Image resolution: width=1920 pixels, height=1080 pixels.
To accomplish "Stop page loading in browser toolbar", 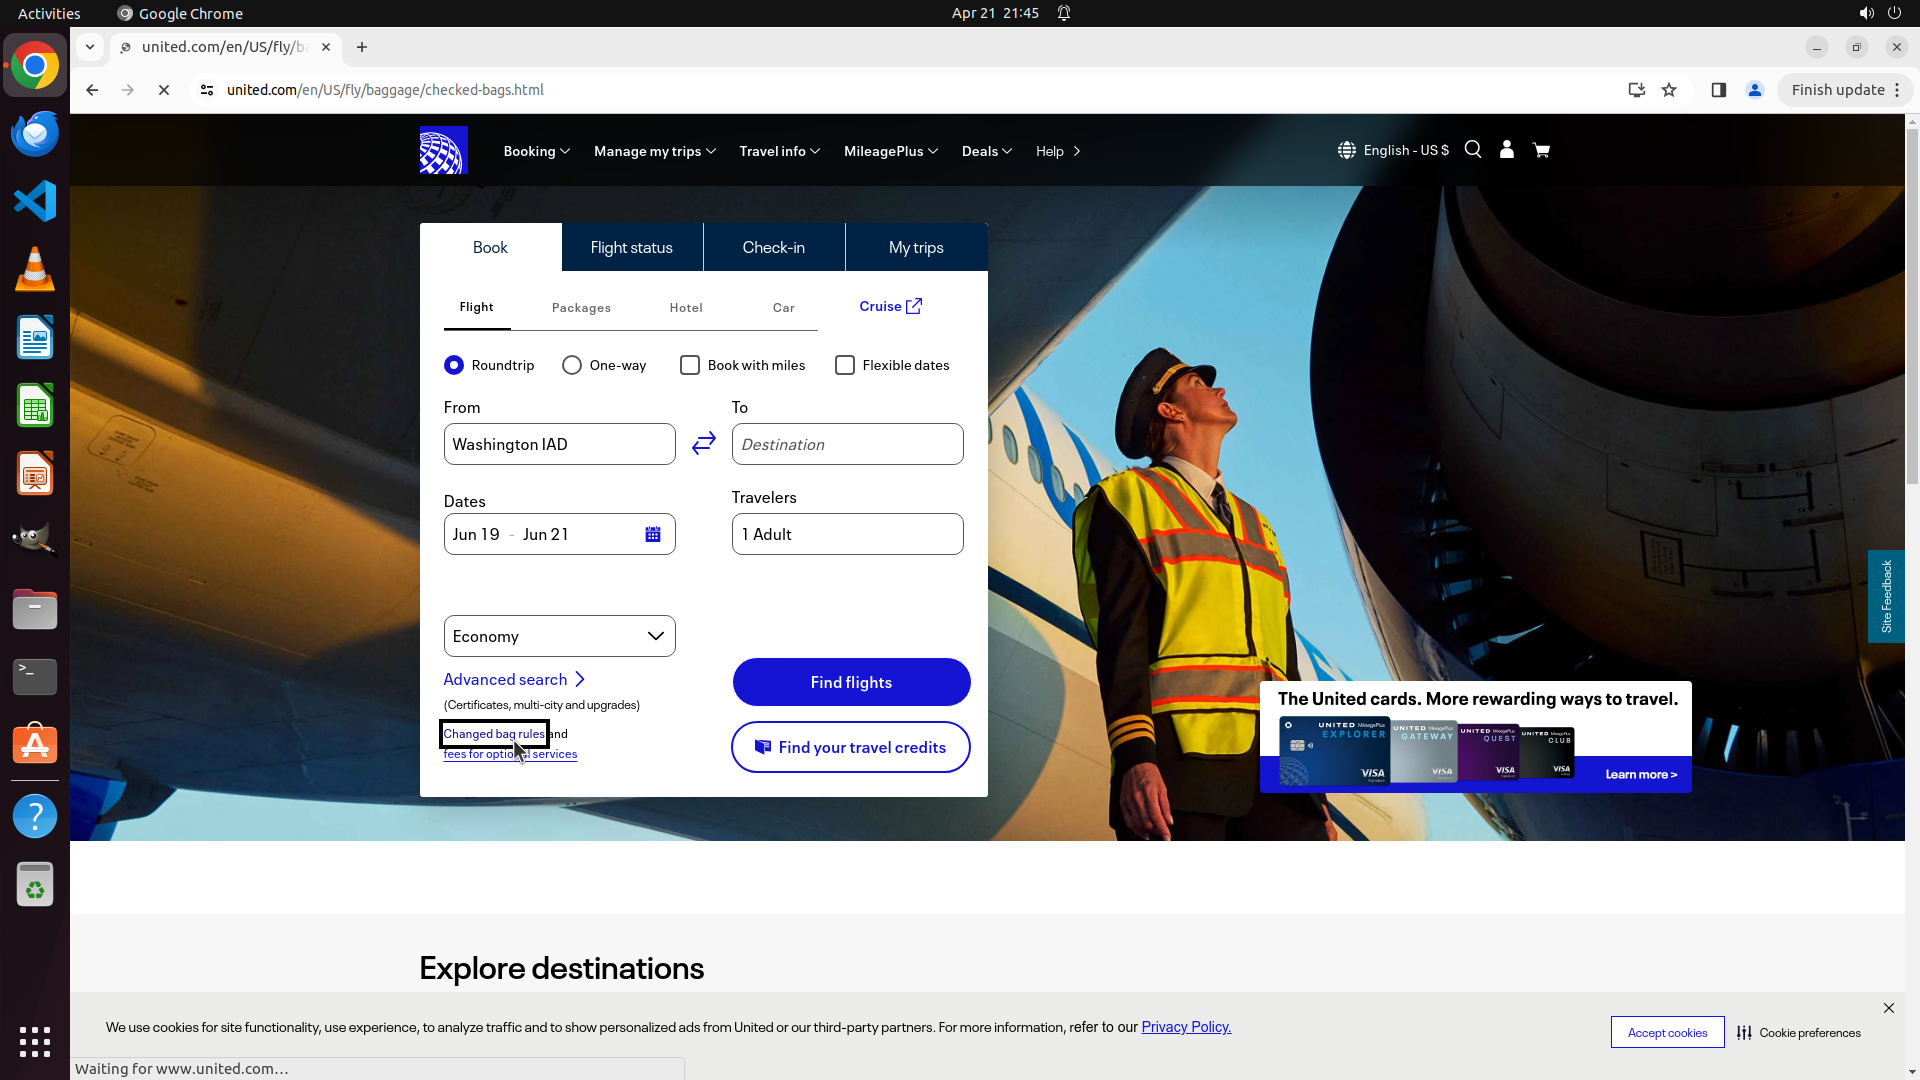I will pos(164,90).
